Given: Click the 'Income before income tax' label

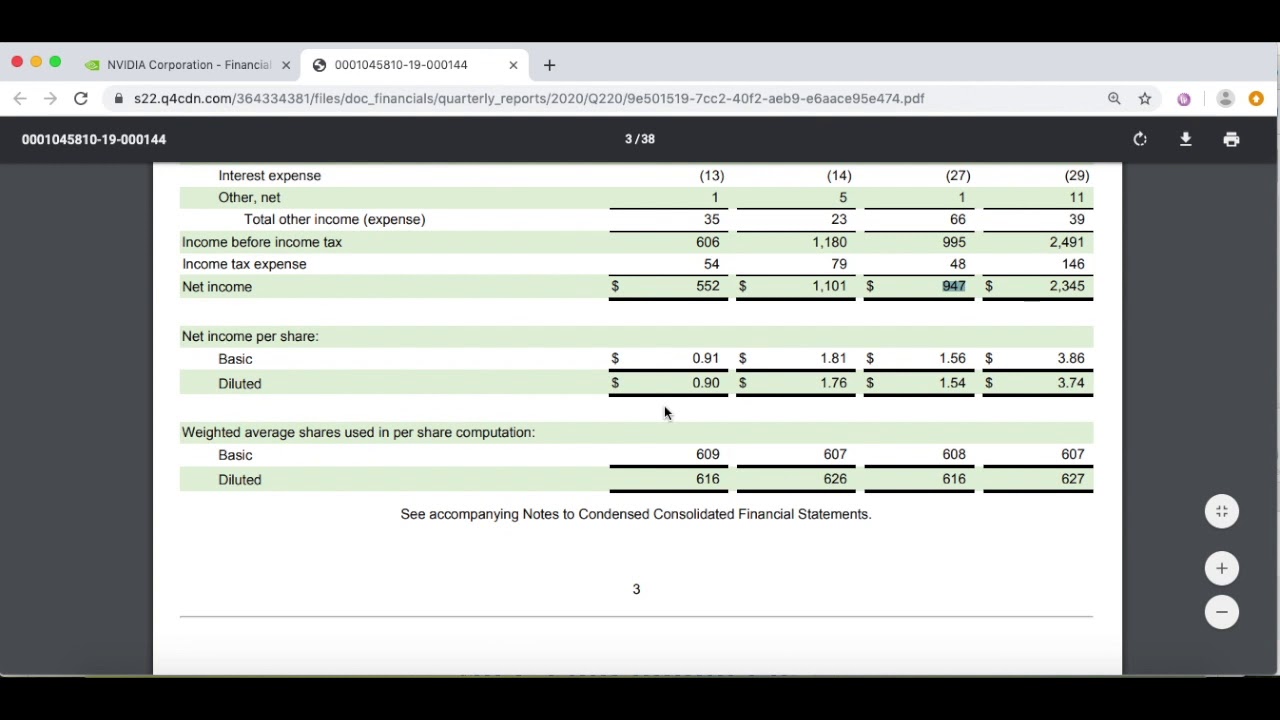Looking at the screenshot, I should pos(262,242).
